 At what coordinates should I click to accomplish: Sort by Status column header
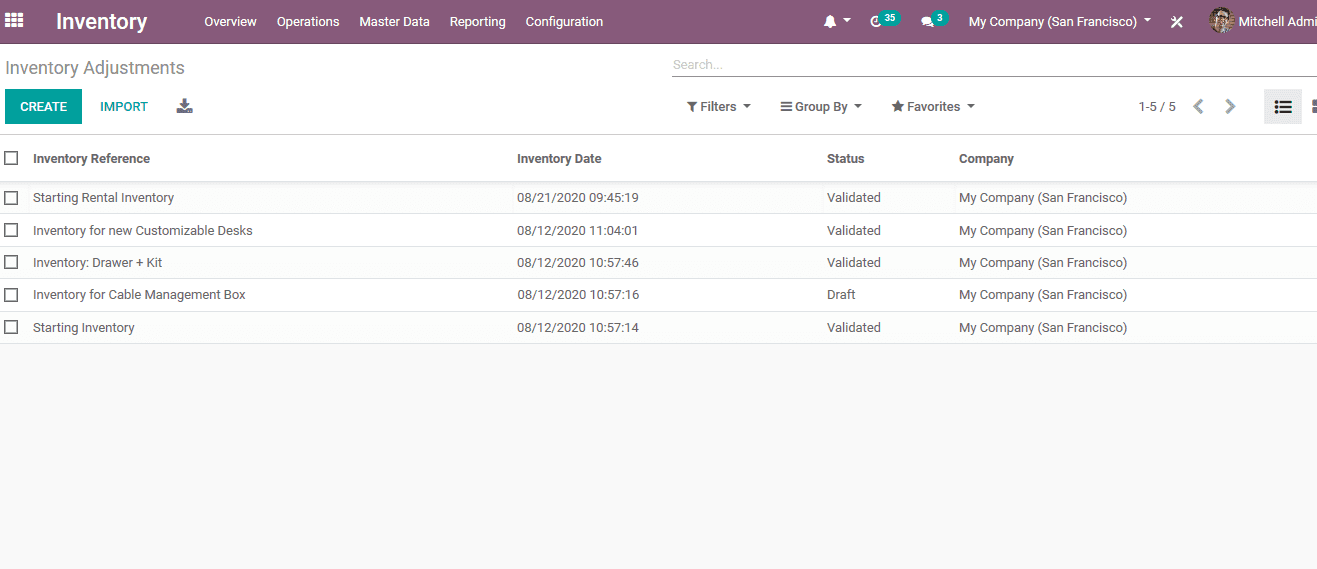tap(845, 158)
